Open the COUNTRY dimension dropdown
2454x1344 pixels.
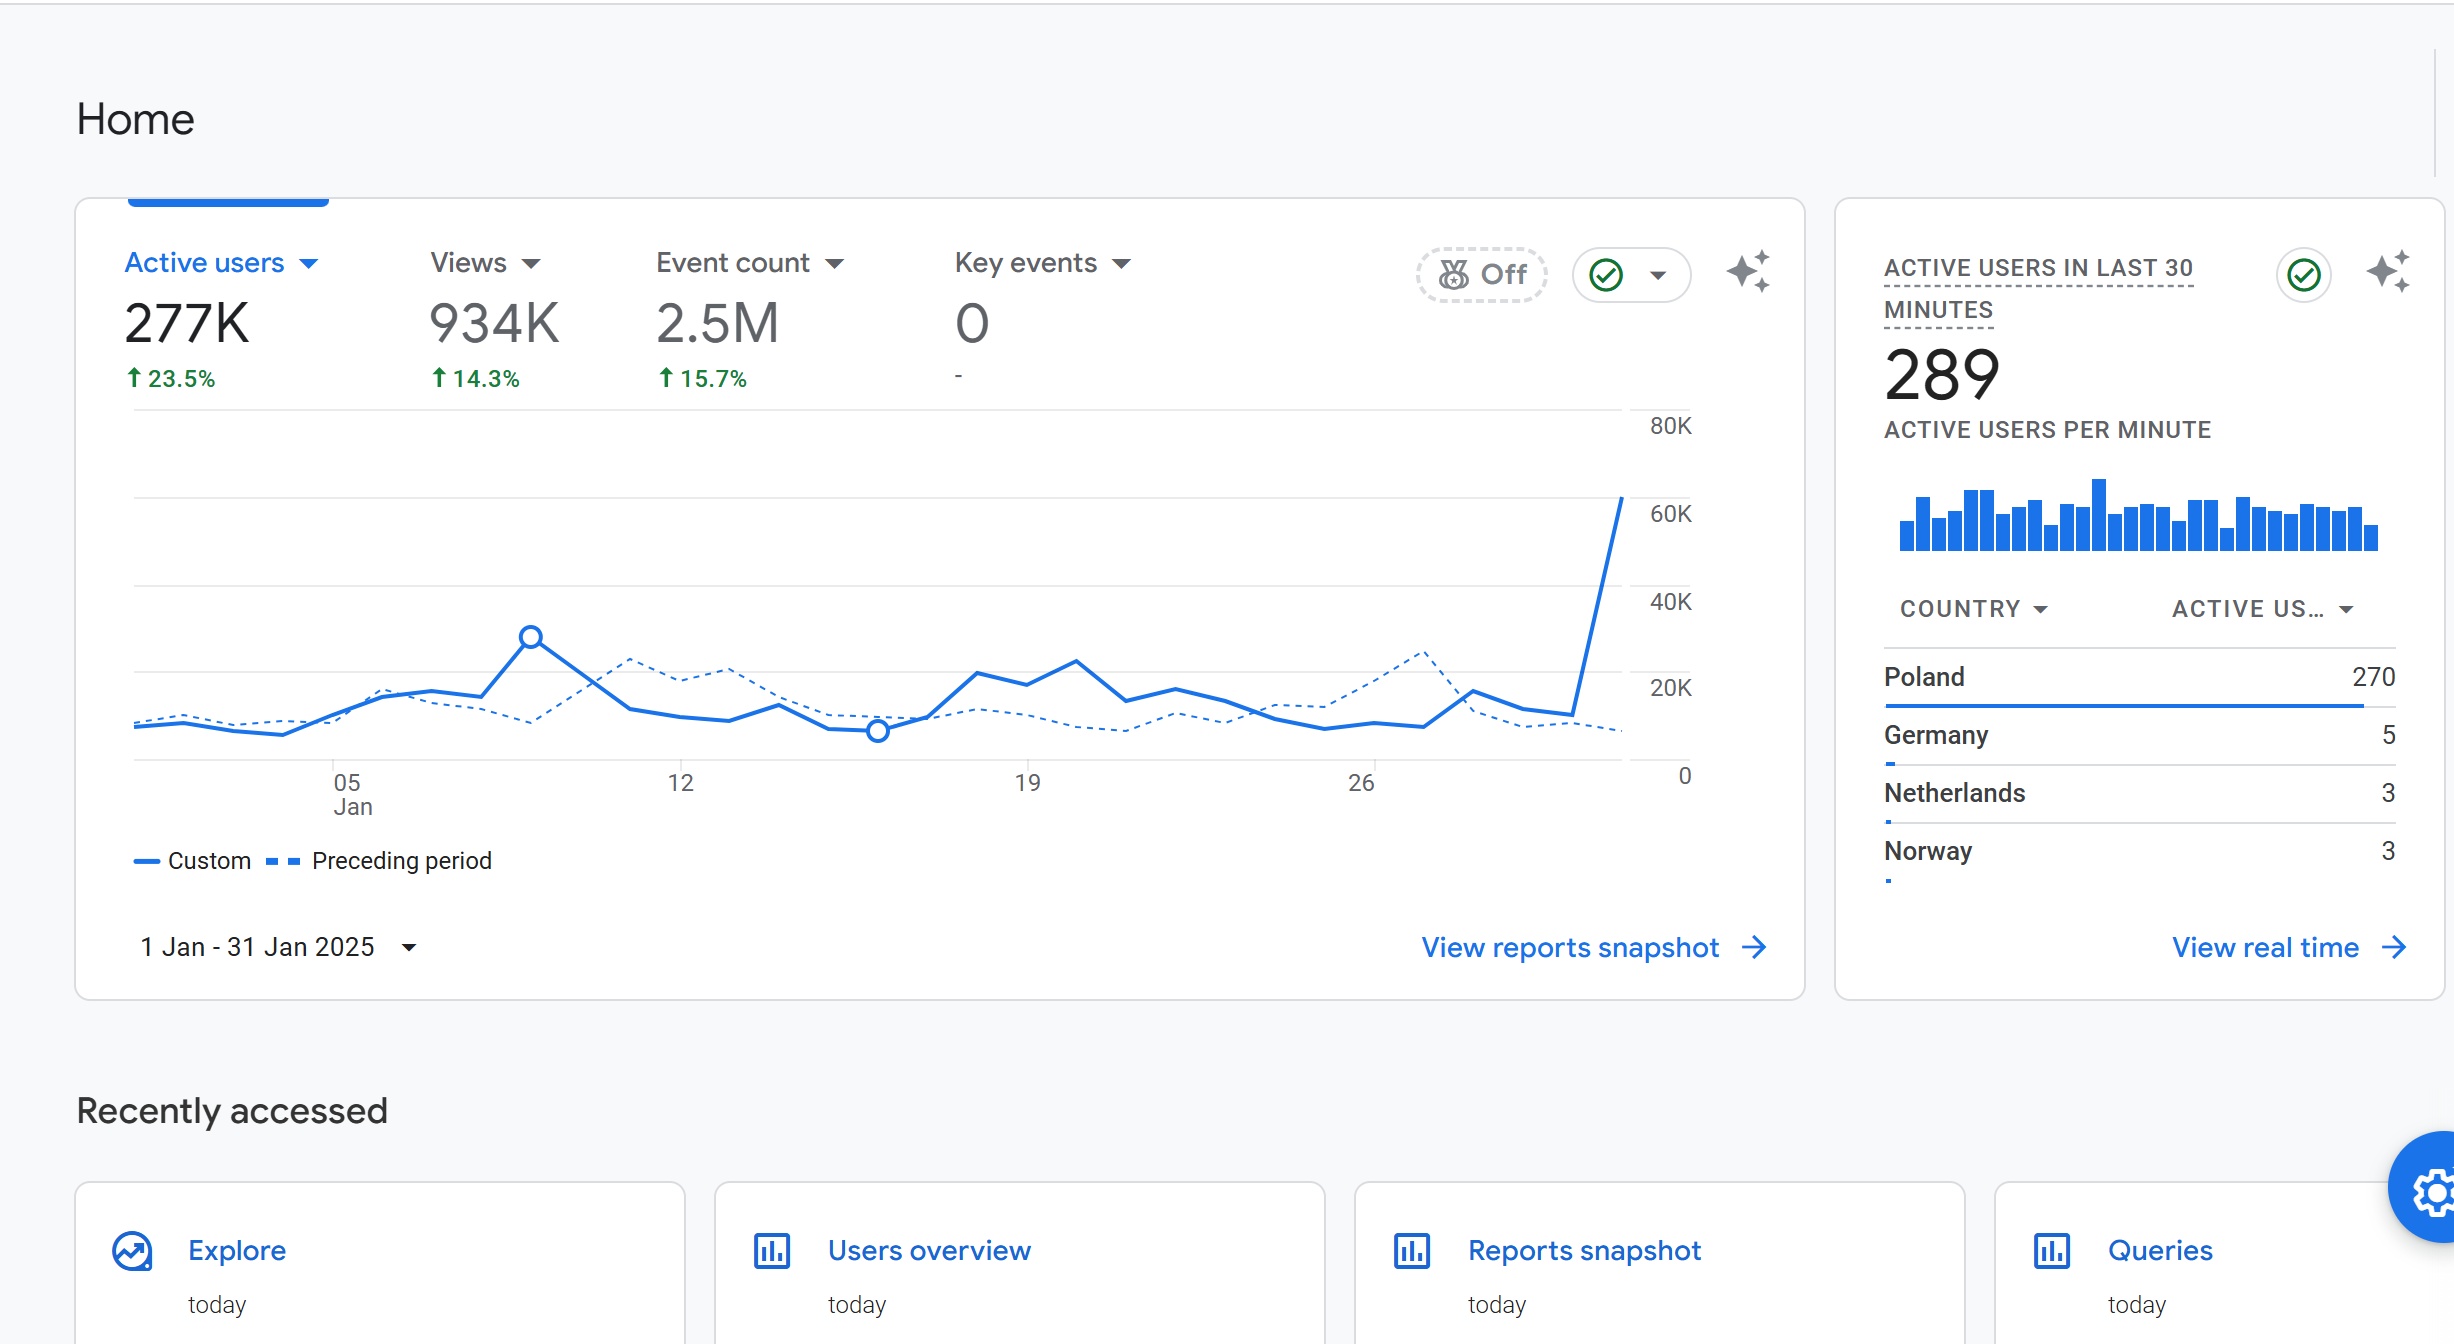(1974, 609)
